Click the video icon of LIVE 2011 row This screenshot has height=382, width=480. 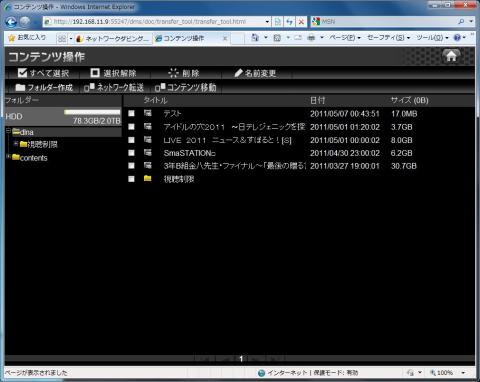(x=148, y=139)
